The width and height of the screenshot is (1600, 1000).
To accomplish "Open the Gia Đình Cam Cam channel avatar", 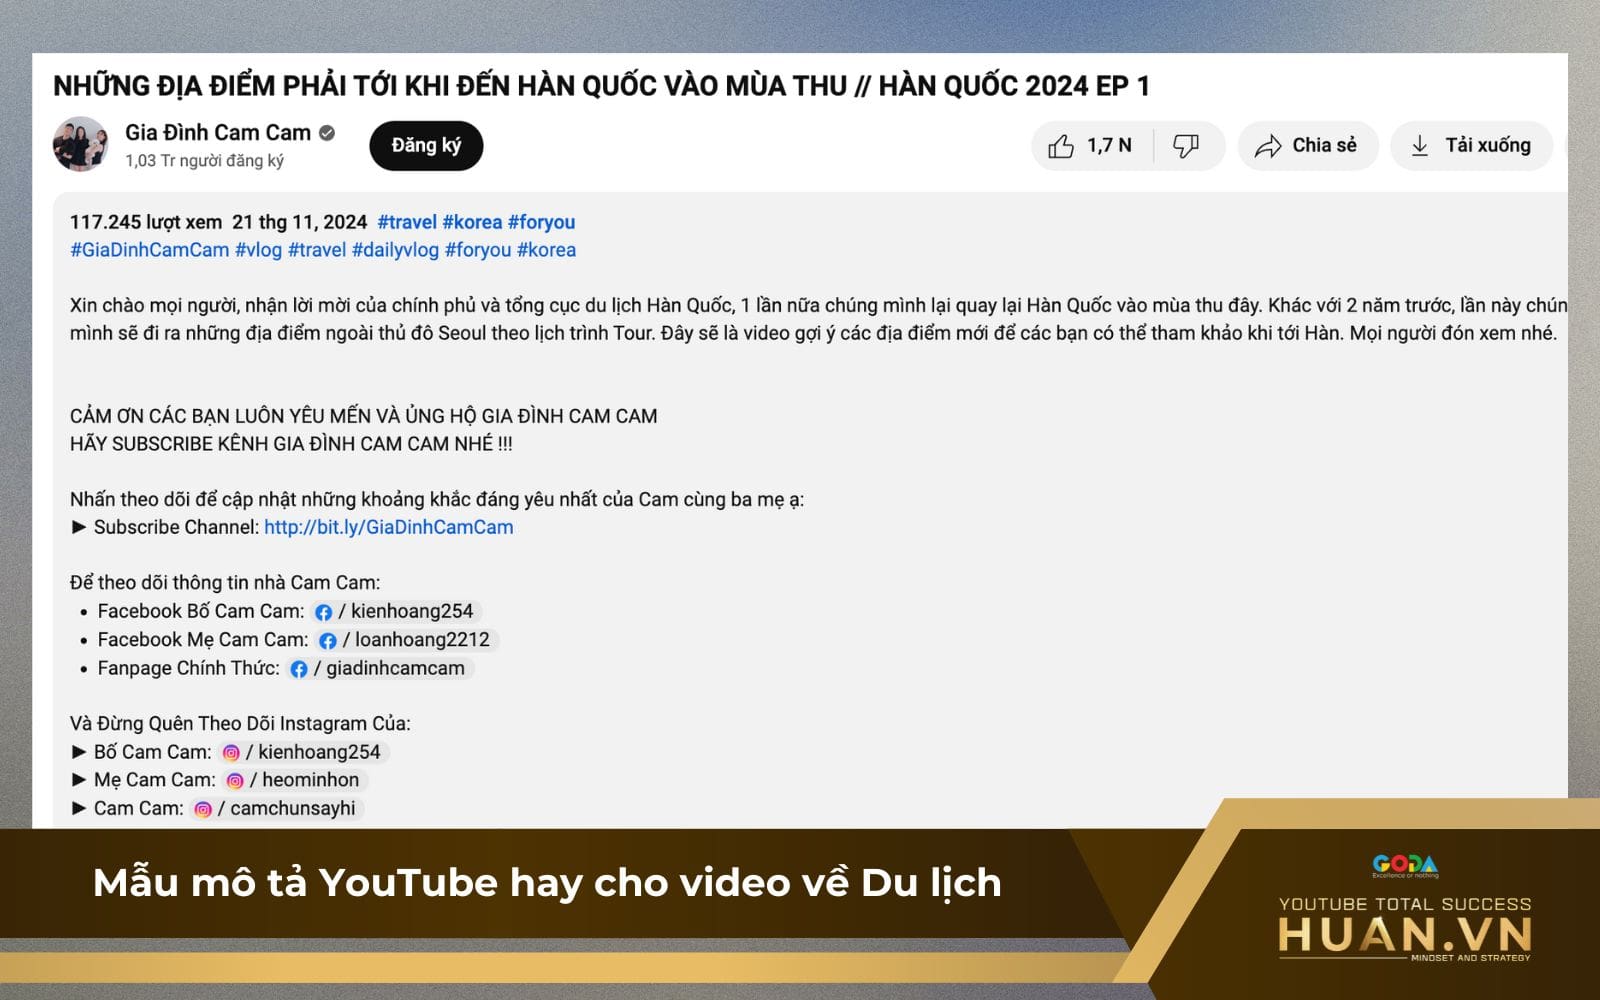I will point(80,145).
